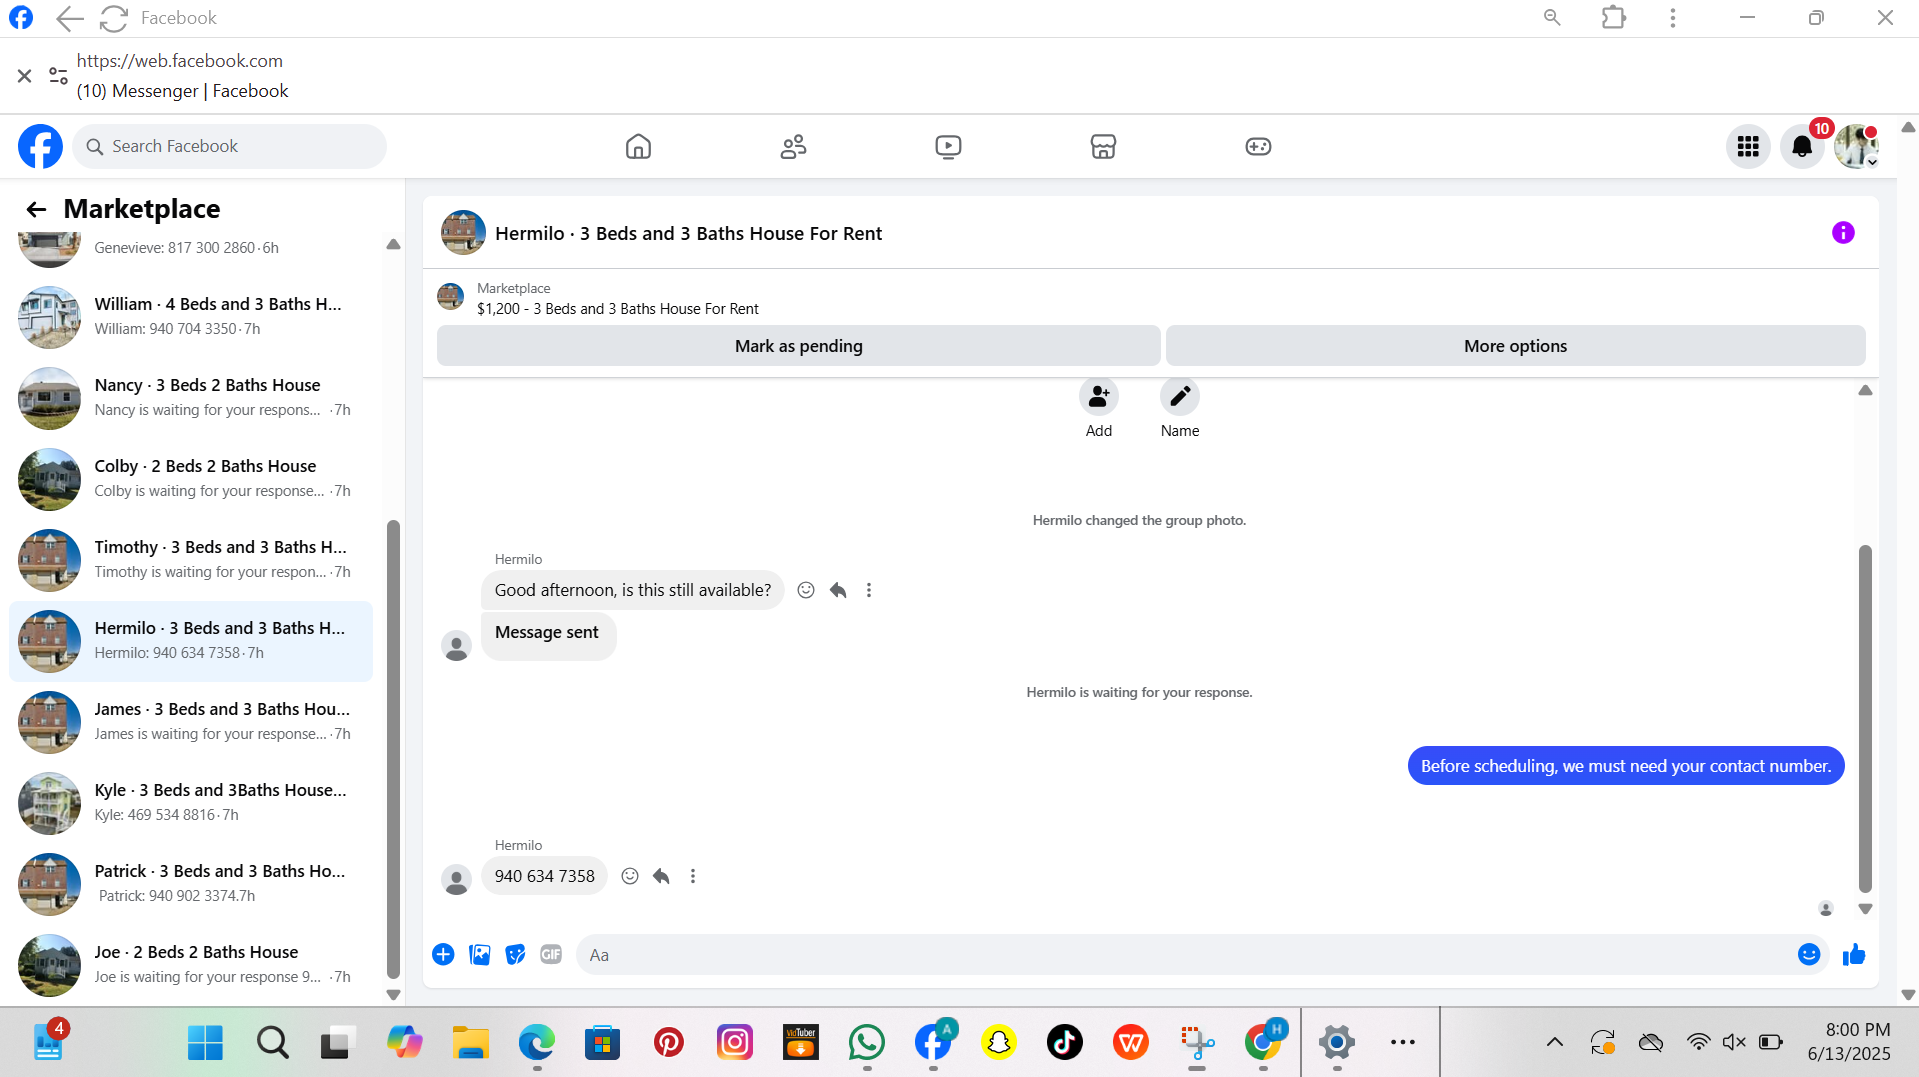Click the blue 'Before scheduling' message bubble

[x=1626, y=766]
